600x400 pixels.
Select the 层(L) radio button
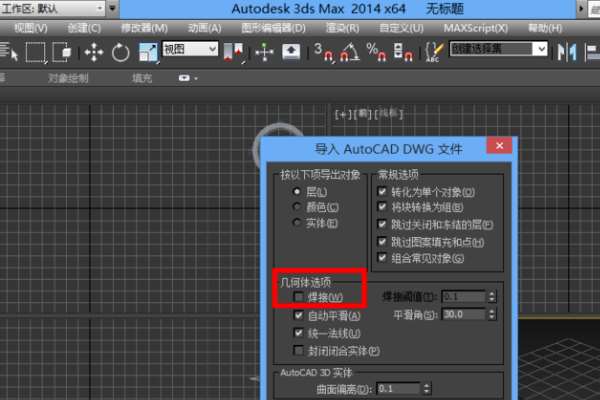(x=297, y=191)
